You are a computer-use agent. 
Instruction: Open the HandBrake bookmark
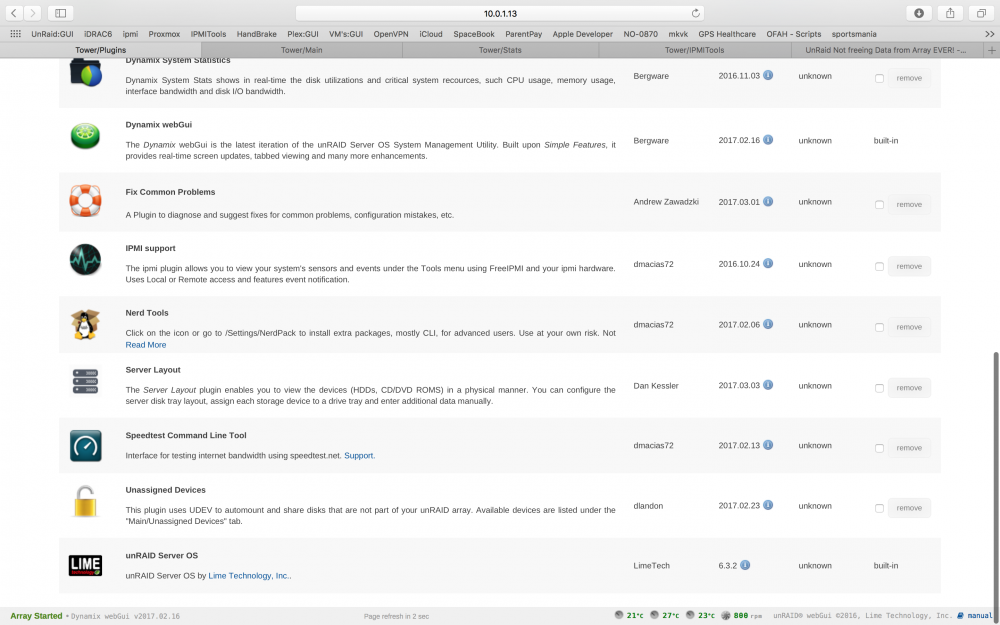pyautogui.click(x=256, y=34)
